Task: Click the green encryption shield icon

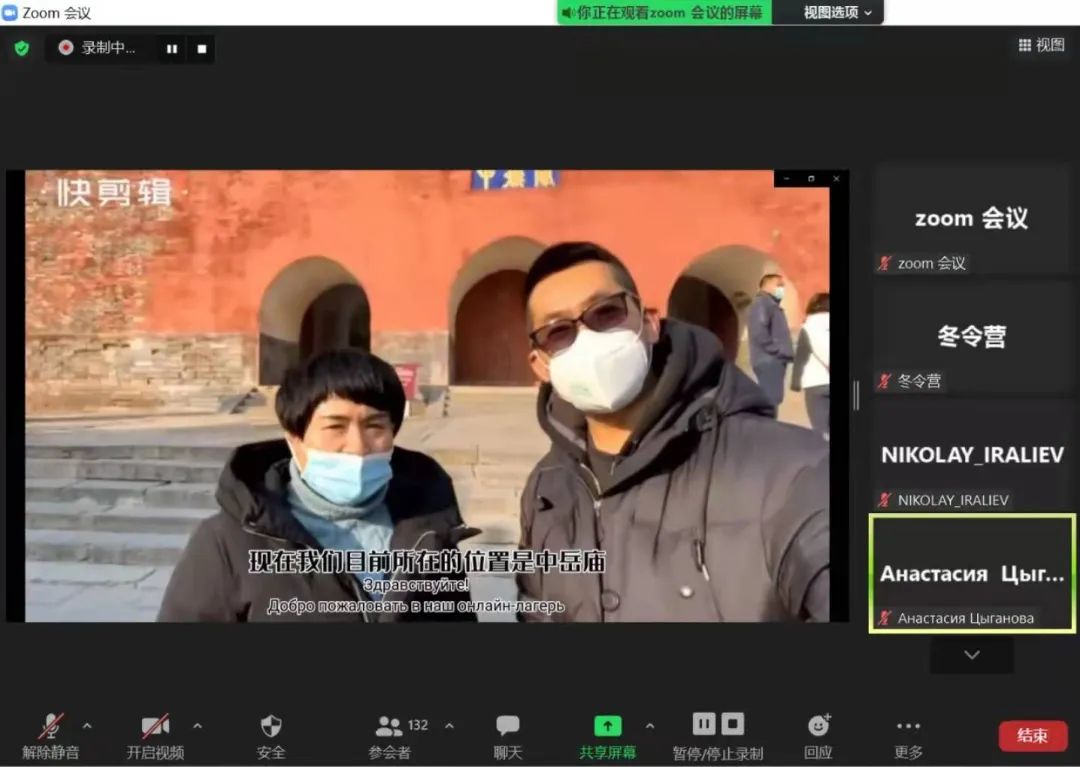Action: point(21,48)
